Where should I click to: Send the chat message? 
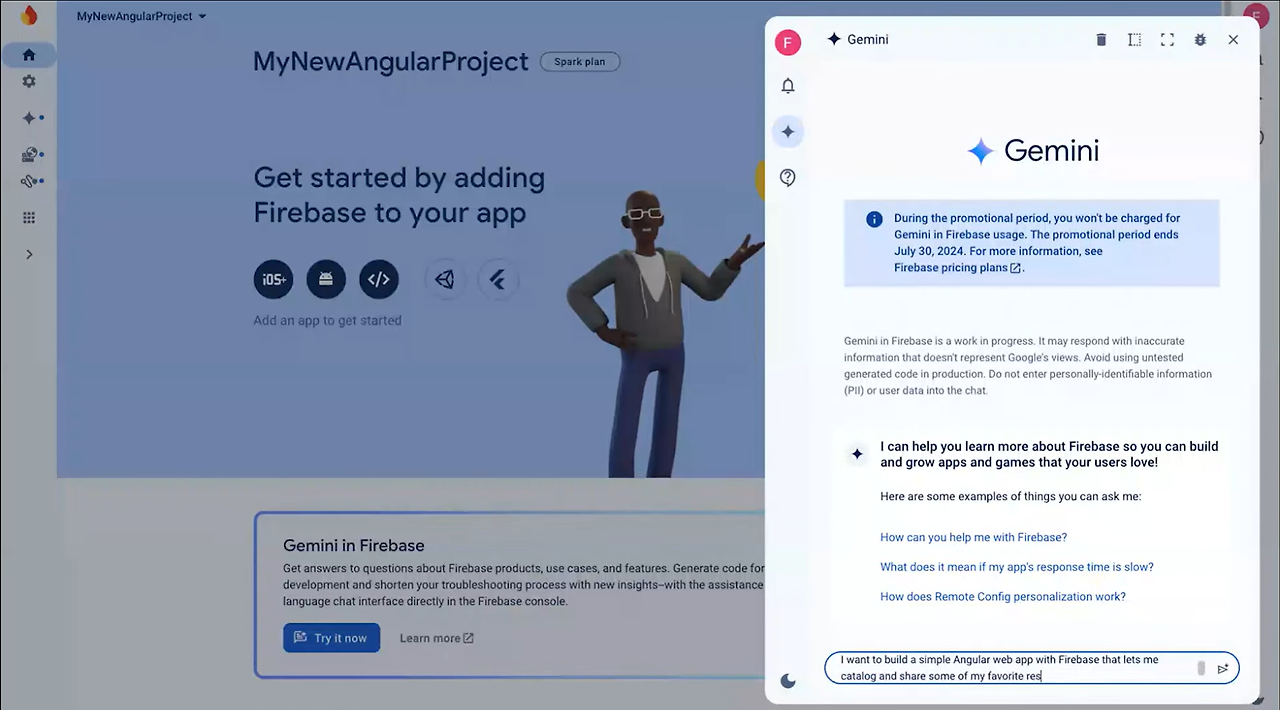click(x=1222, y=669)
